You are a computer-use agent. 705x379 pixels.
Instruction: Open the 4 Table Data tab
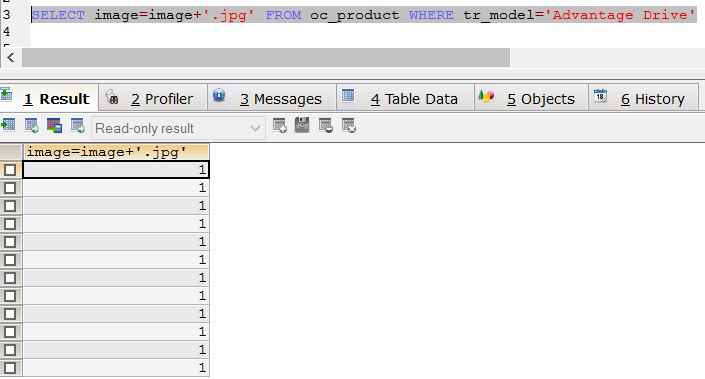pos(406,98)
